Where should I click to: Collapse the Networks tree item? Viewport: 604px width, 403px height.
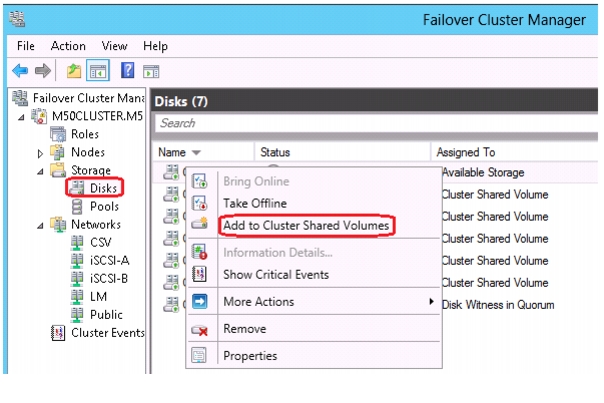point(40,225)
